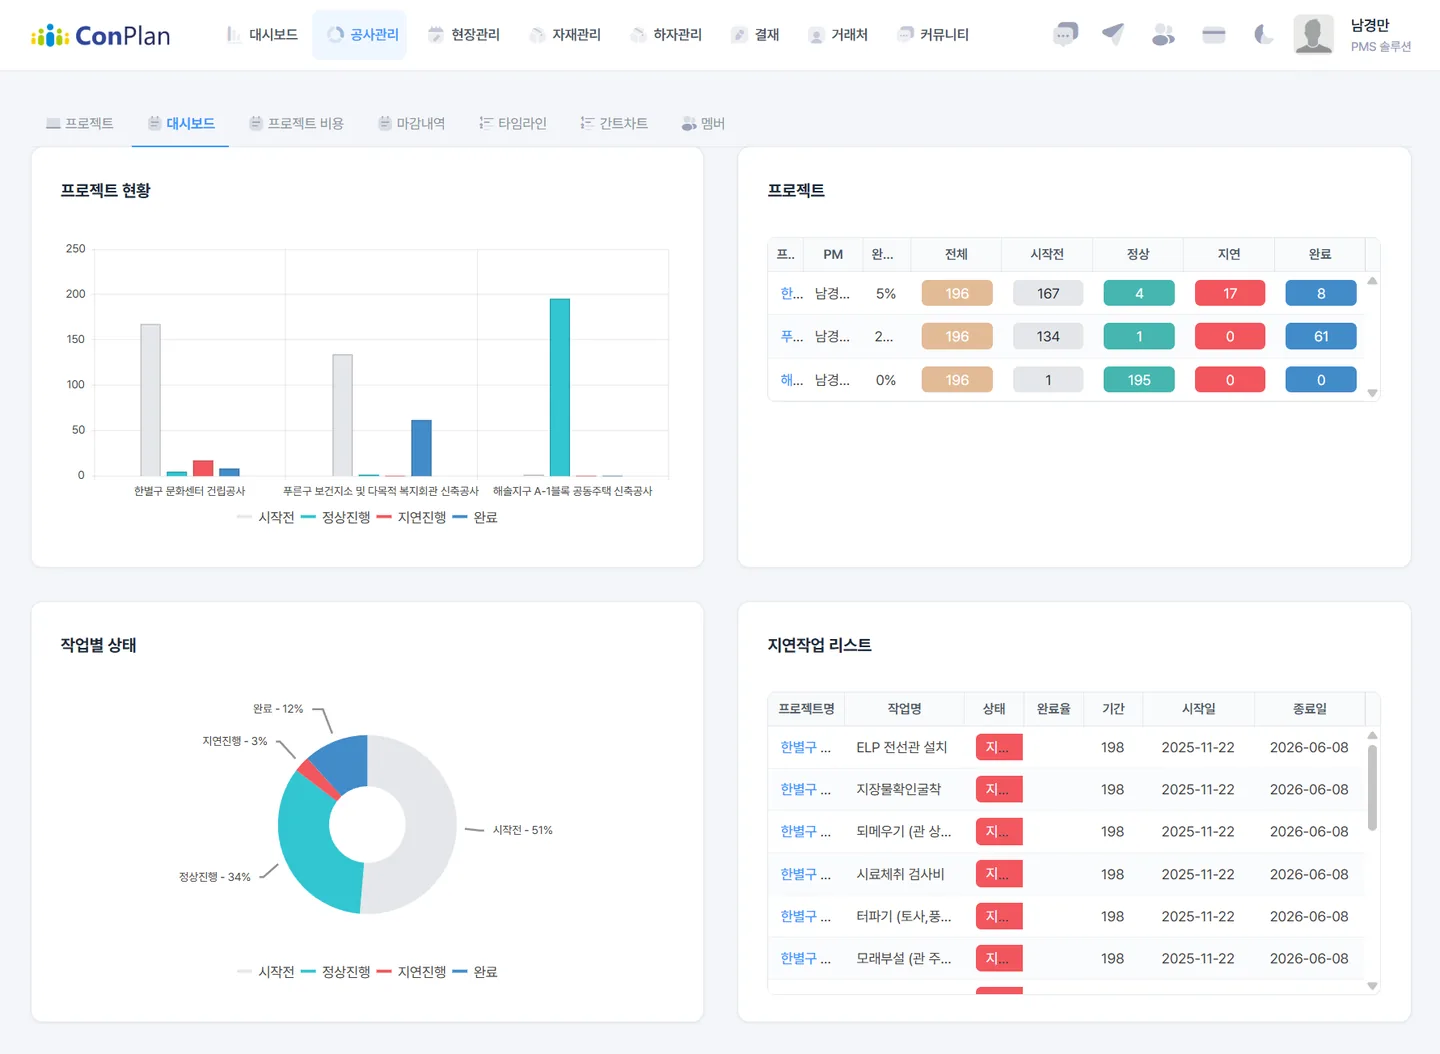
Task: Open the 푸... project link in table
Action: (792, 336)
